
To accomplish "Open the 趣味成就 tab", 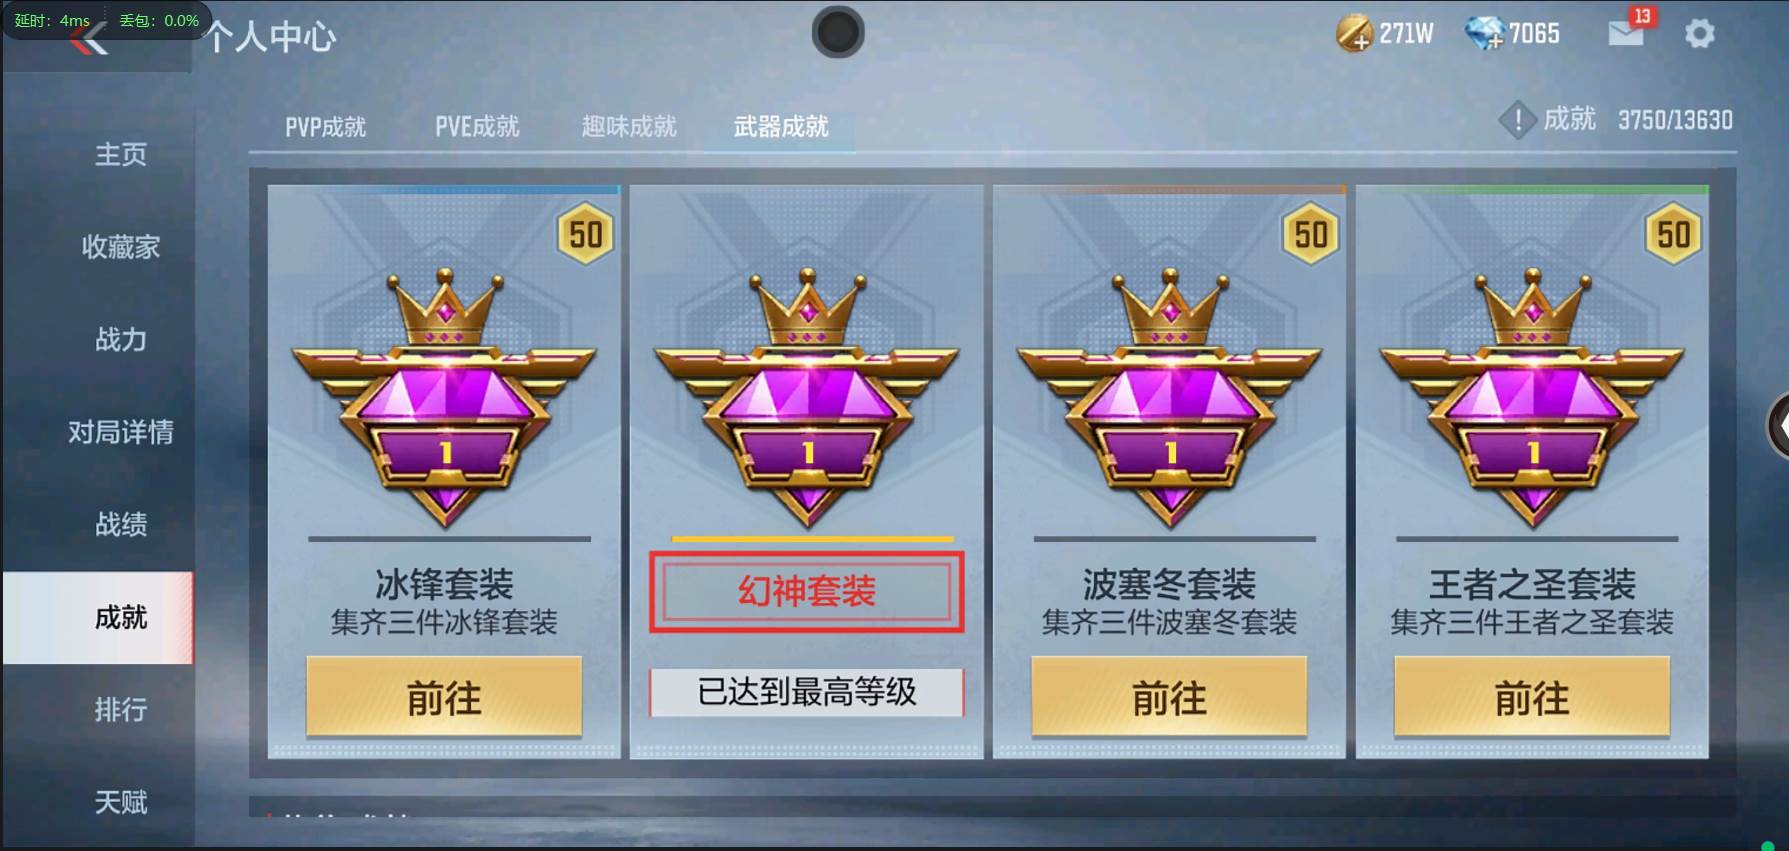I will pyautogui.click(x=629, y=127).
